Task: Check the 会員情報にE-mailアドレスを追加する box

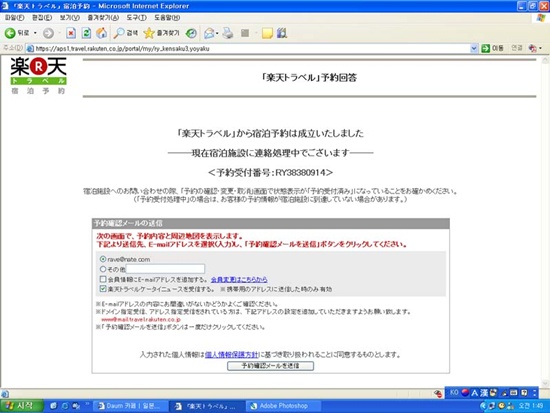Action: point(103,279)
